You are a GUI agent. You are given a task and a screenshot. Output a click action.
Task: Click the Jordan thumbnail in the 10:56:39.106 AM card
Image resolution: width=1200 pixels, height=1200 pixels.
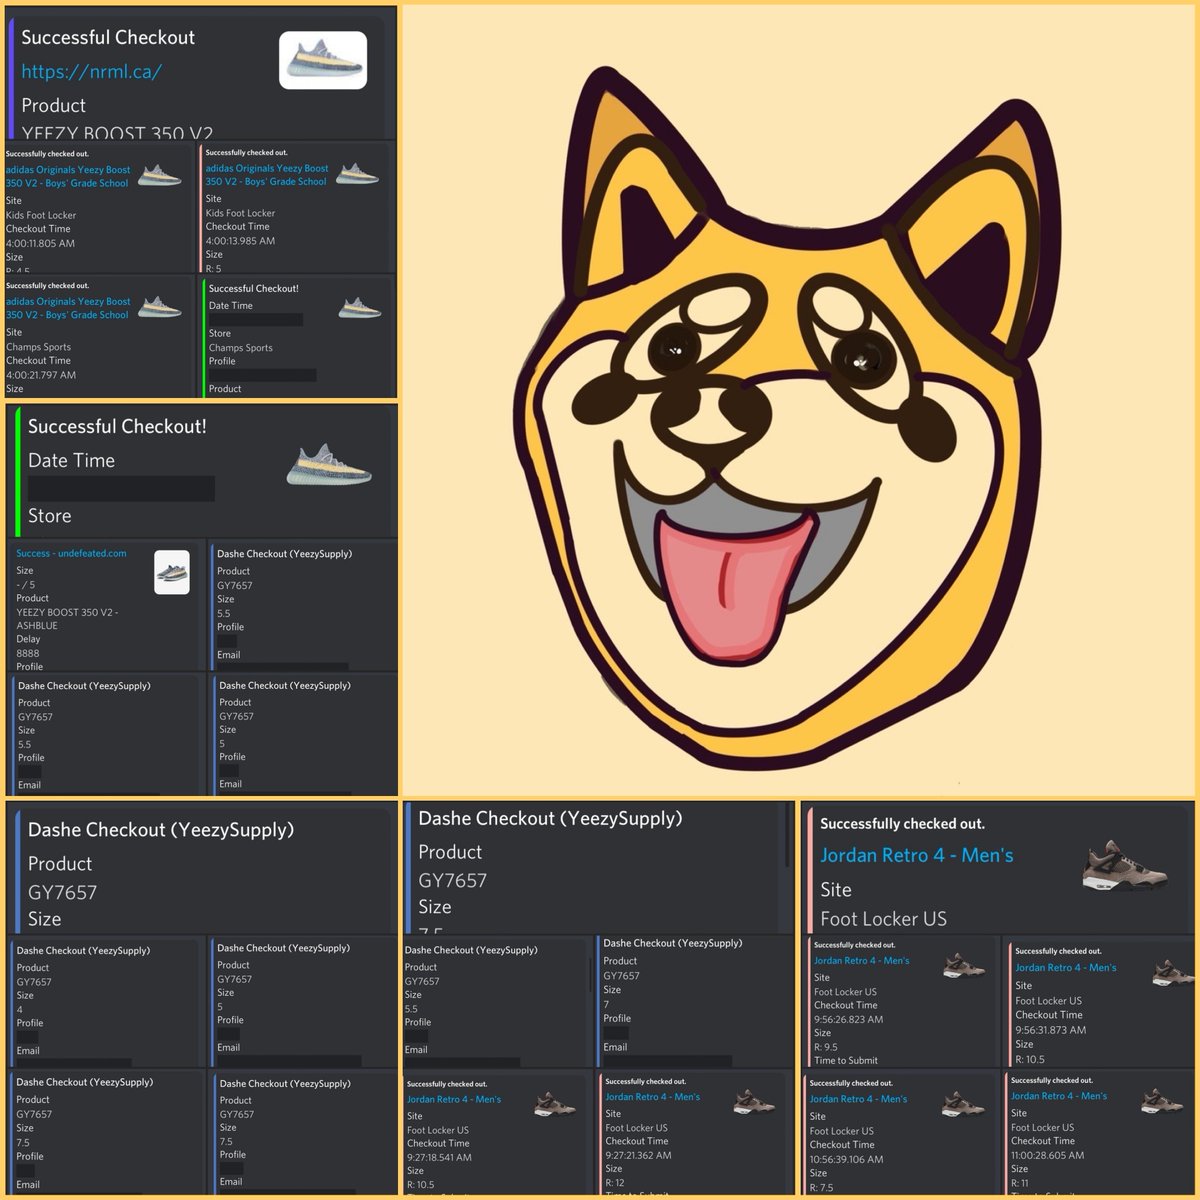pyautogui.click(x=964, y=1105)
